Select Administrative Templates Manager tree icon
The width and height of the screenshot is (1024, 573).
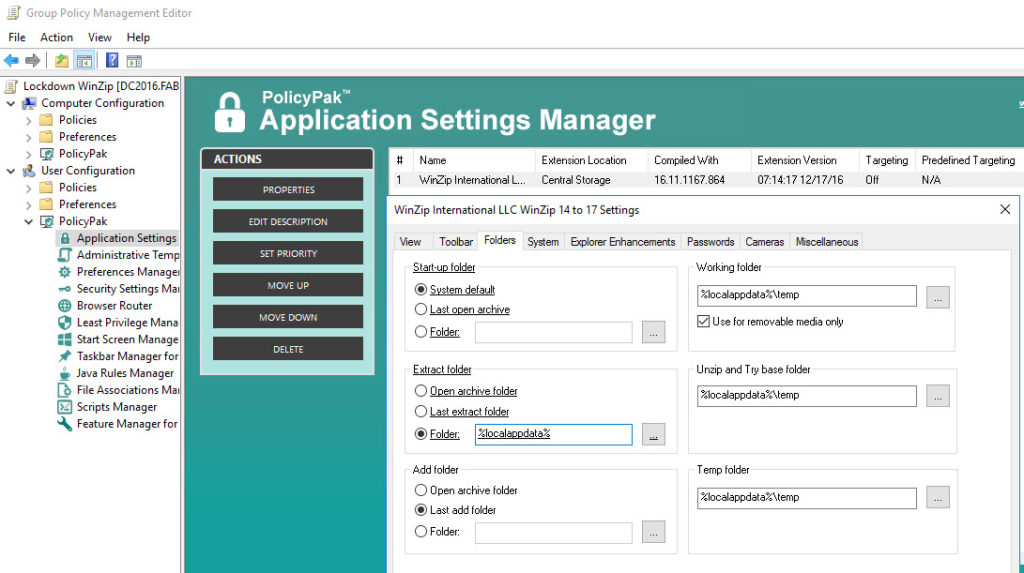pyautogui.click(x=65, y=255)
